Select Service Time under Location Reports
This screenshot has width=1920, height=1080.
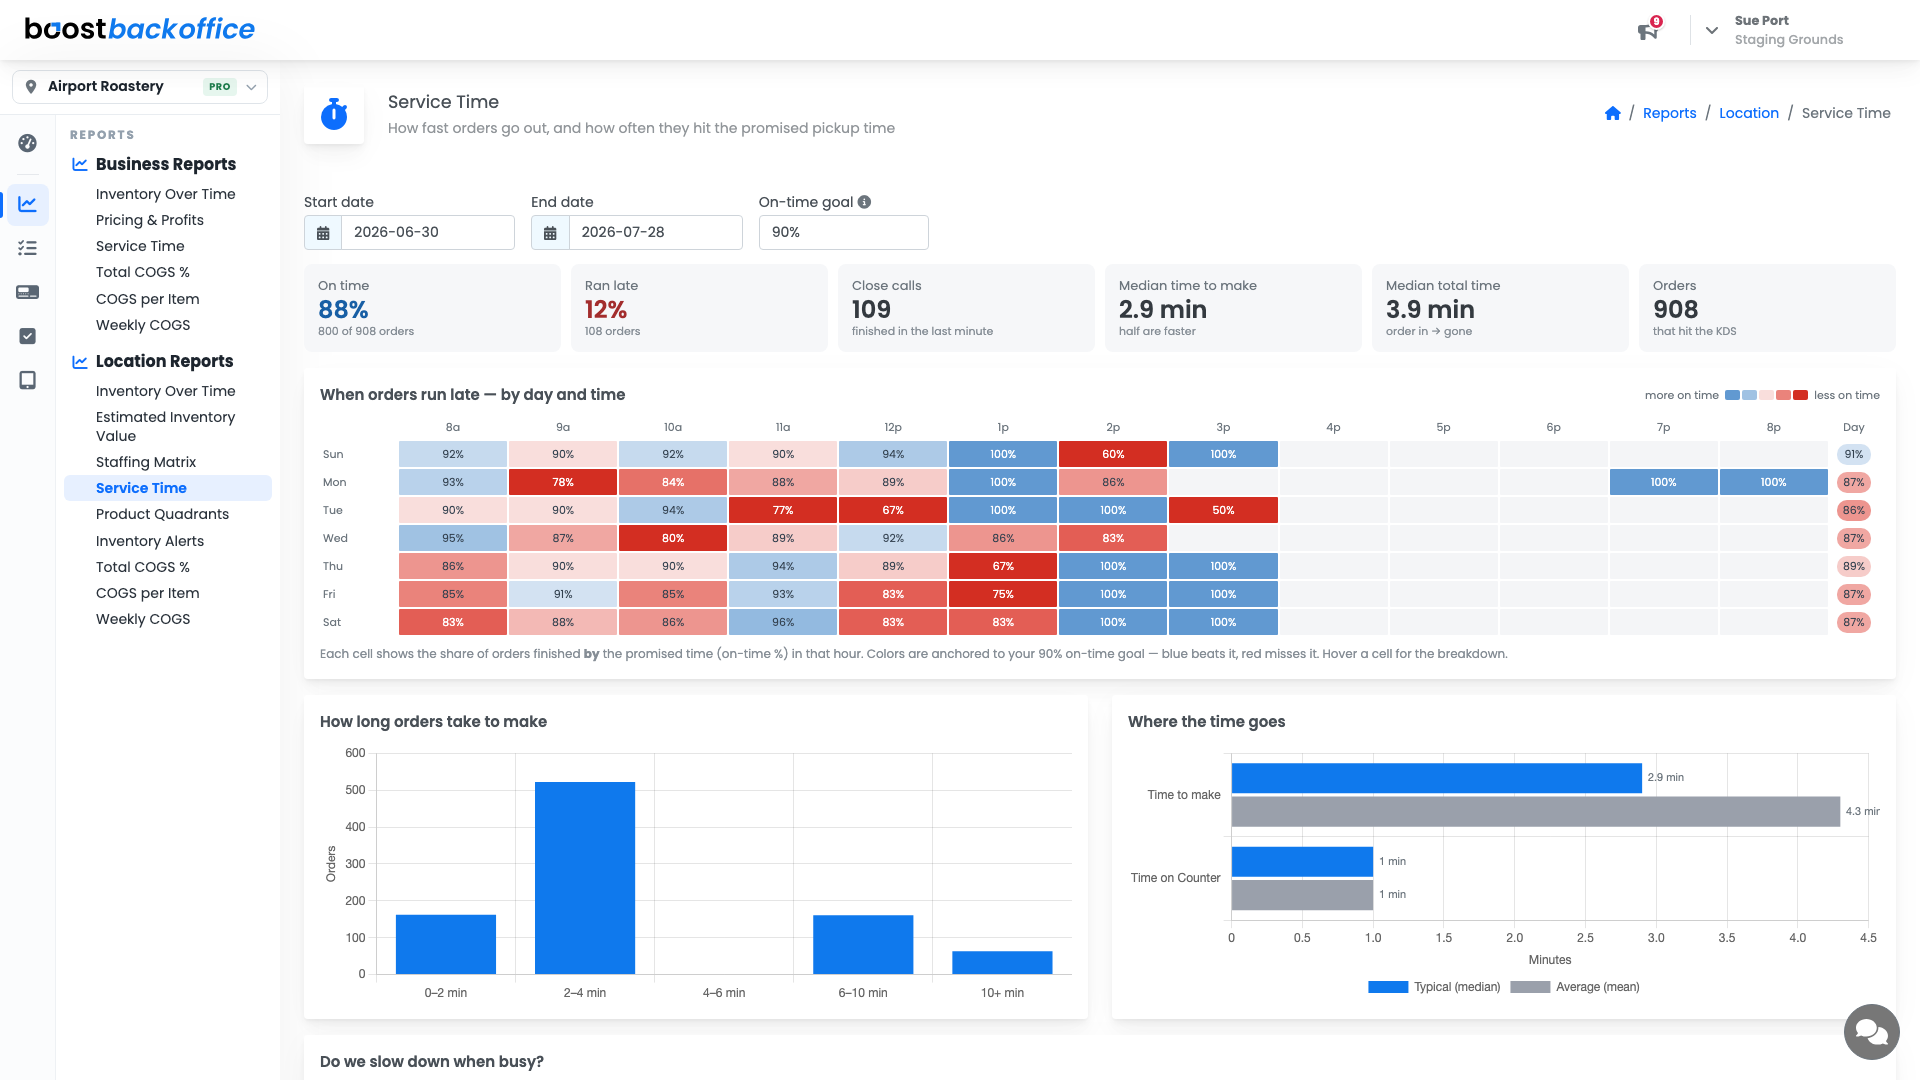pos(168,488)
